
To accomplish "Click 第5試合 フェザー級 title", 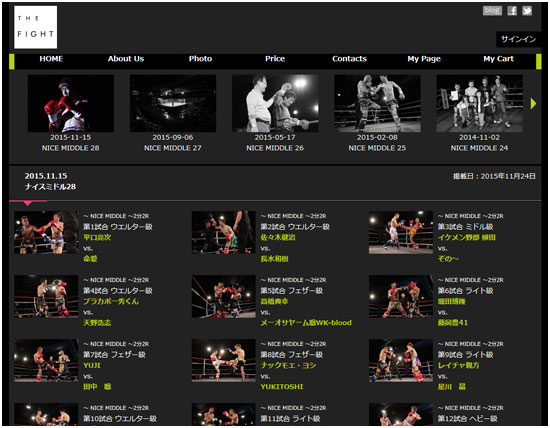I will [291, 290].
